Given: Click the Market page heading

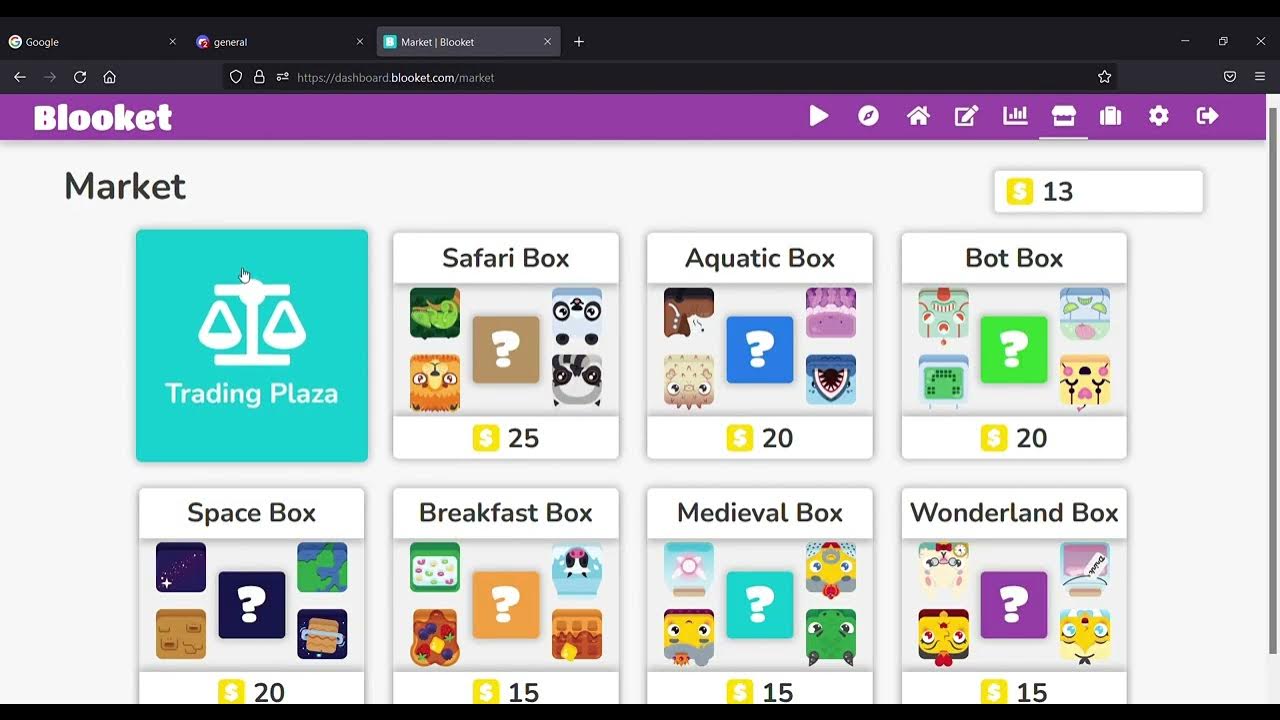Looking at the screenshot, I should (125, 186).
